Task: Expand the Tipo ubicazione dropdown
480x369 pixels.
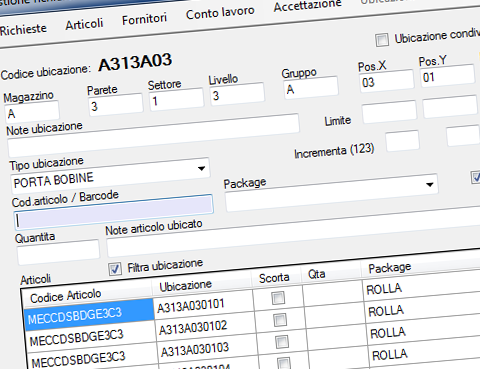Action: [x=201, y=168]
